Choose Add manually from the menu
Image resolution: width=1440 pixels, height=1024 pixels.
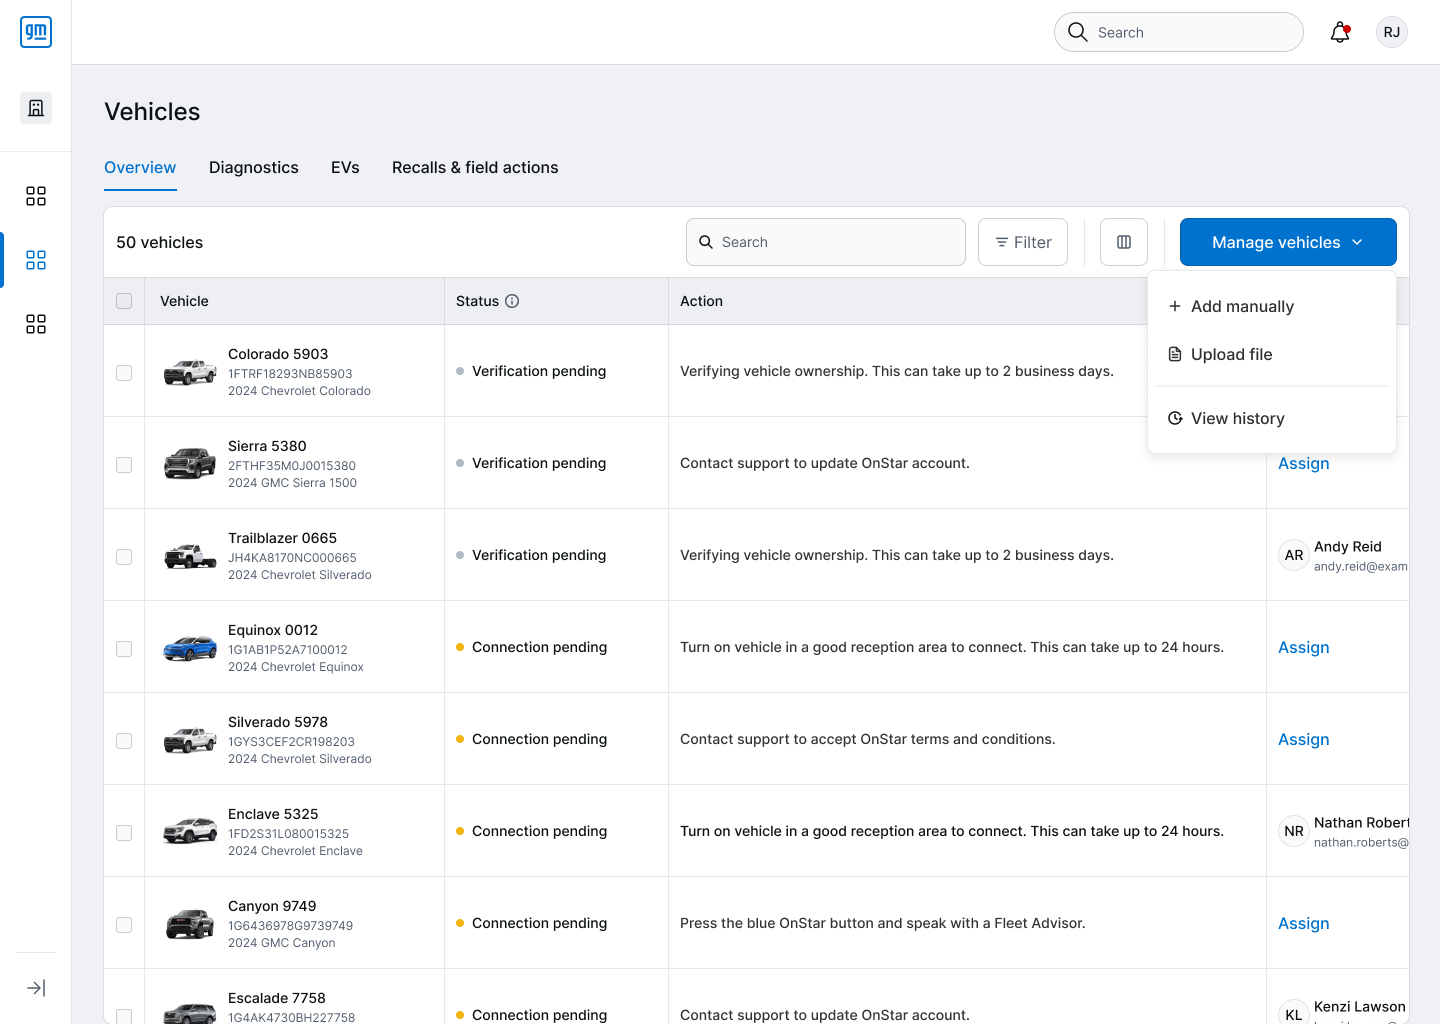tap(1272, 306)
